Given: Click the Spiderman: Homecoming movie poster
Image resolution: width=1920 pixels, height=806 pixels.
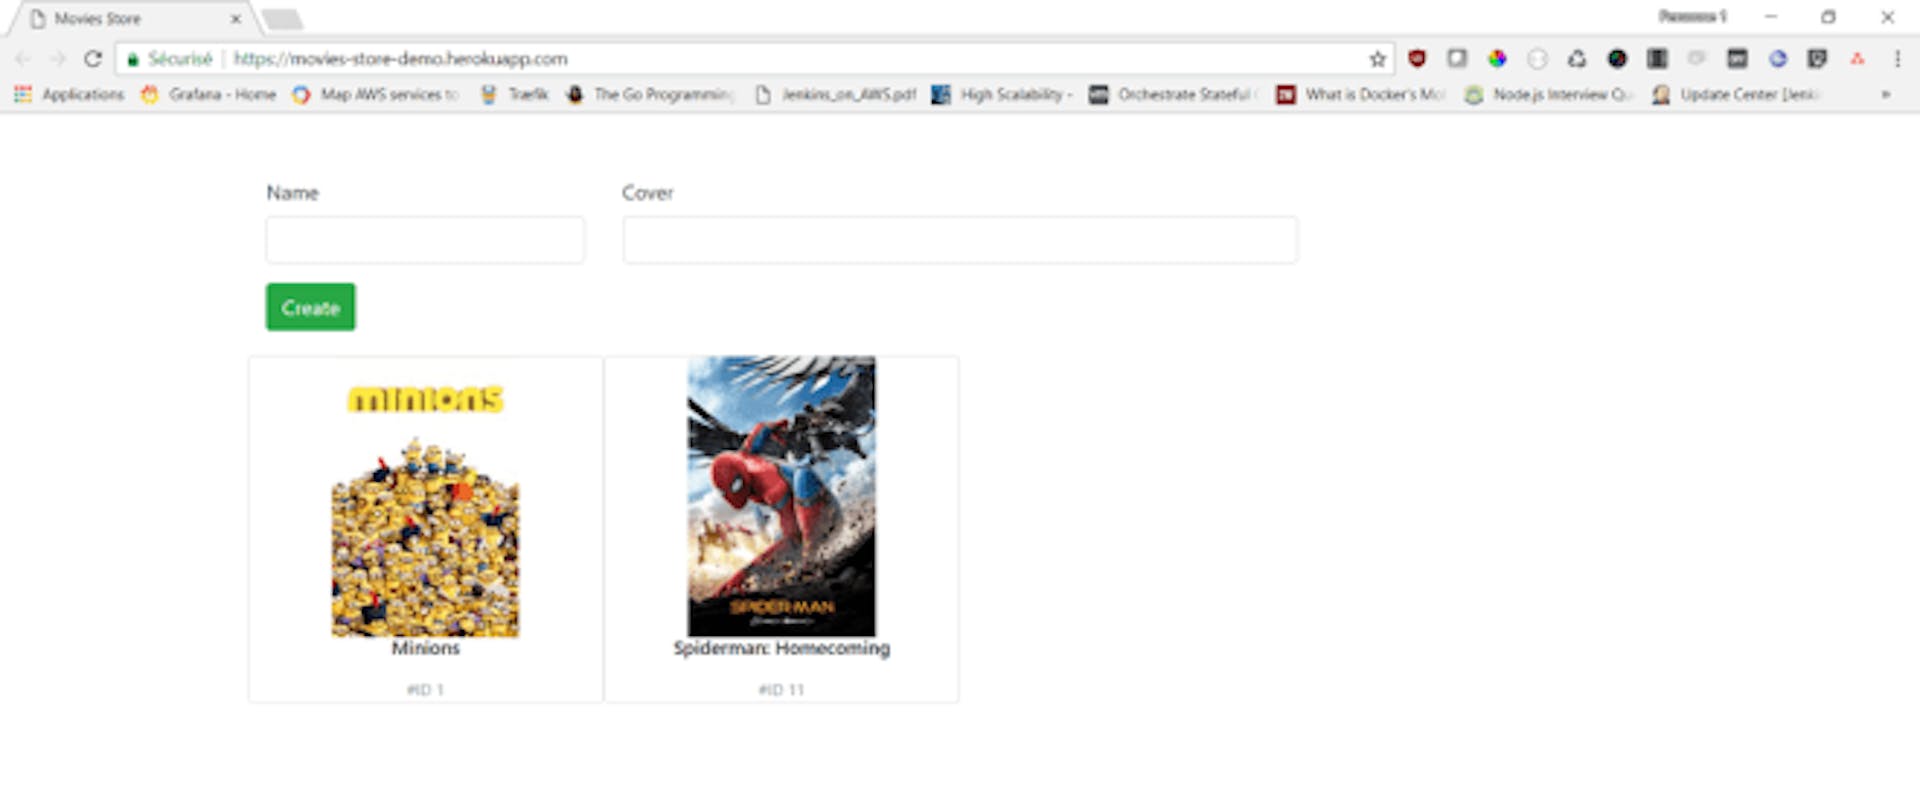Looking at the screenshot, I should (x=781, y=496).
